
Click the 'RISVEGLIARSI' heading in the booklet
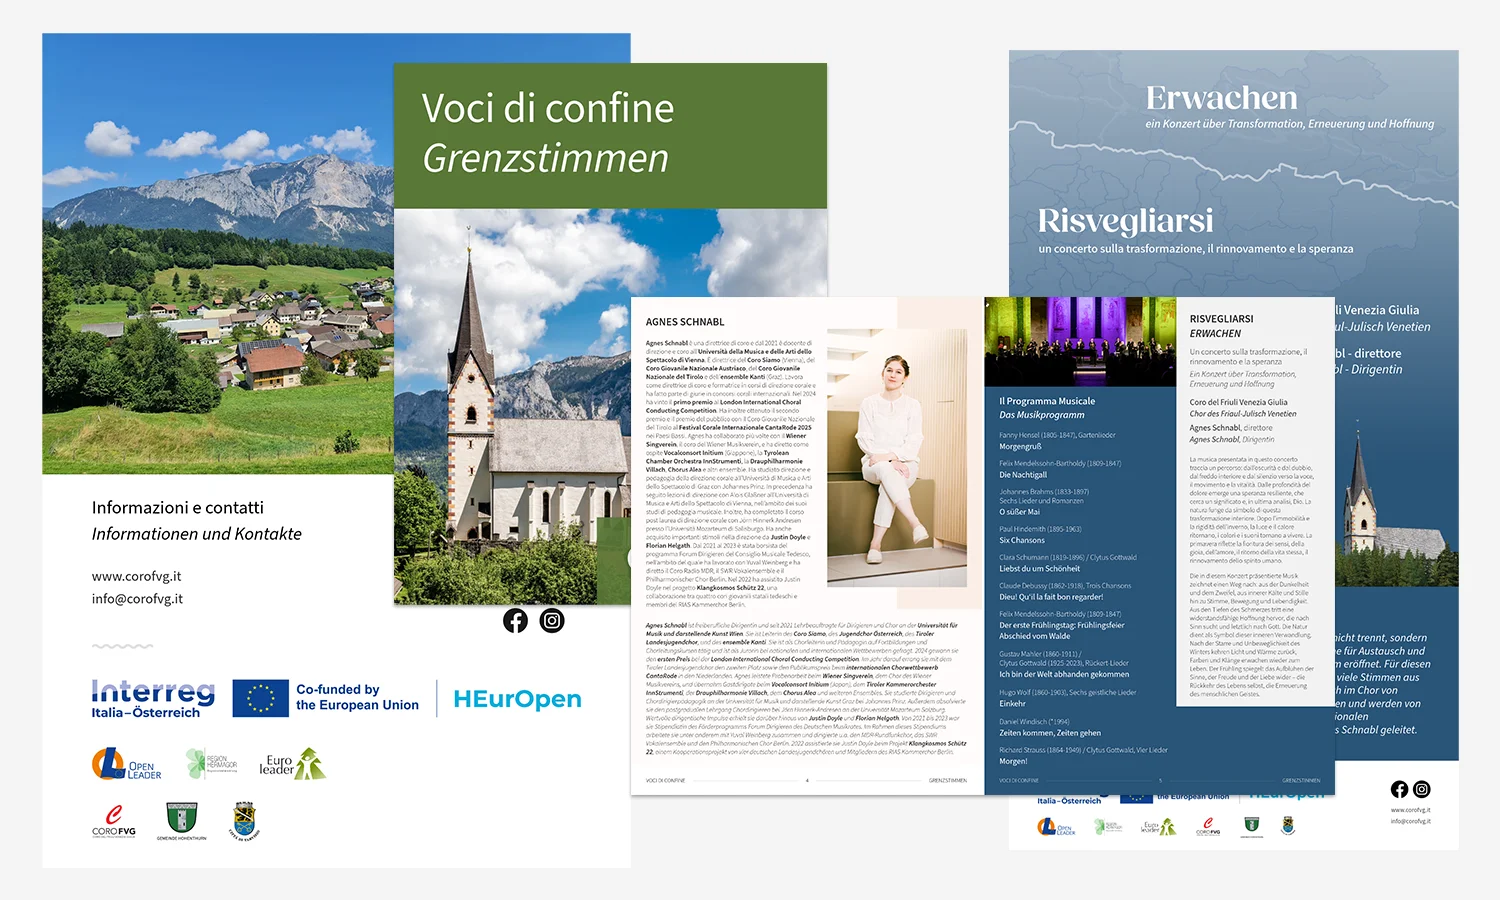click(1221, 319)
